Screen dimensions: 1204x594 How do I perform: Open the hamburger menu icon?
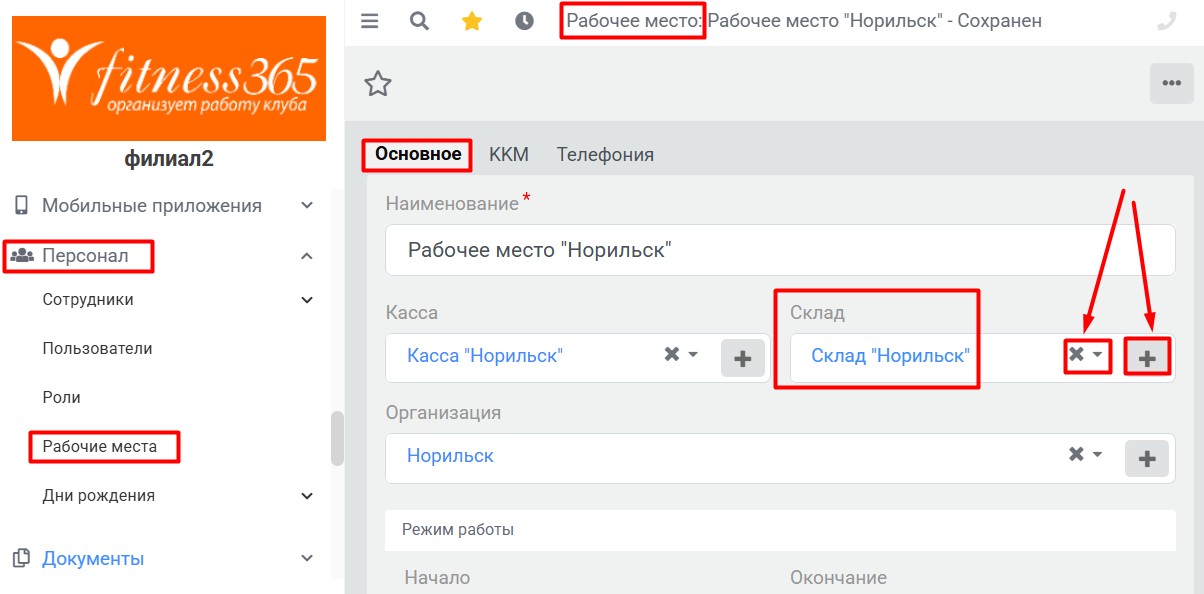point(370,21)
